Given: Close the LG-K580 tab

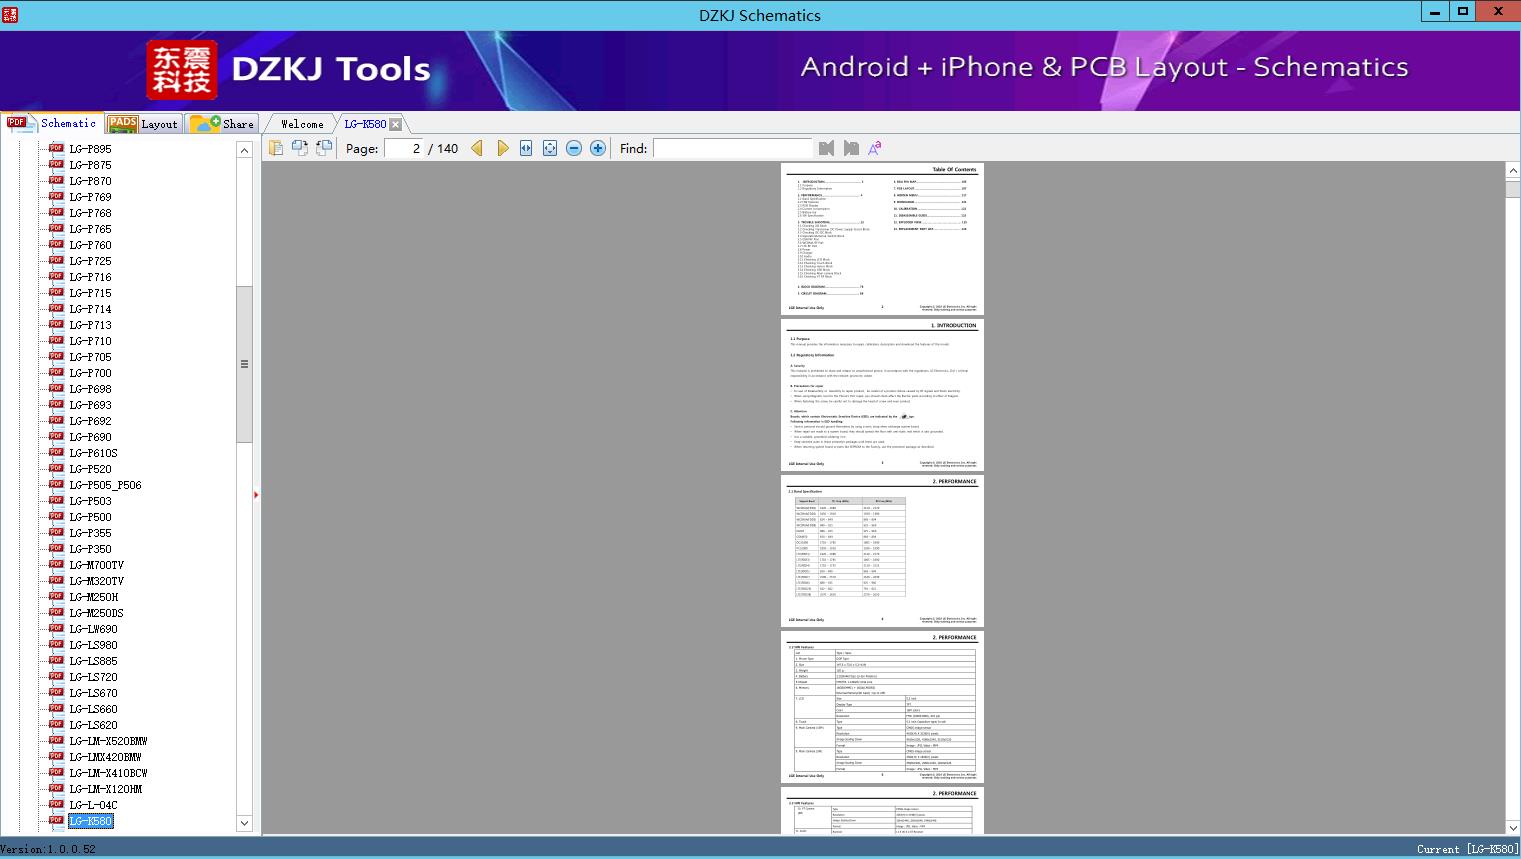Looking at the screenshot, I should [x=396, y=124].
